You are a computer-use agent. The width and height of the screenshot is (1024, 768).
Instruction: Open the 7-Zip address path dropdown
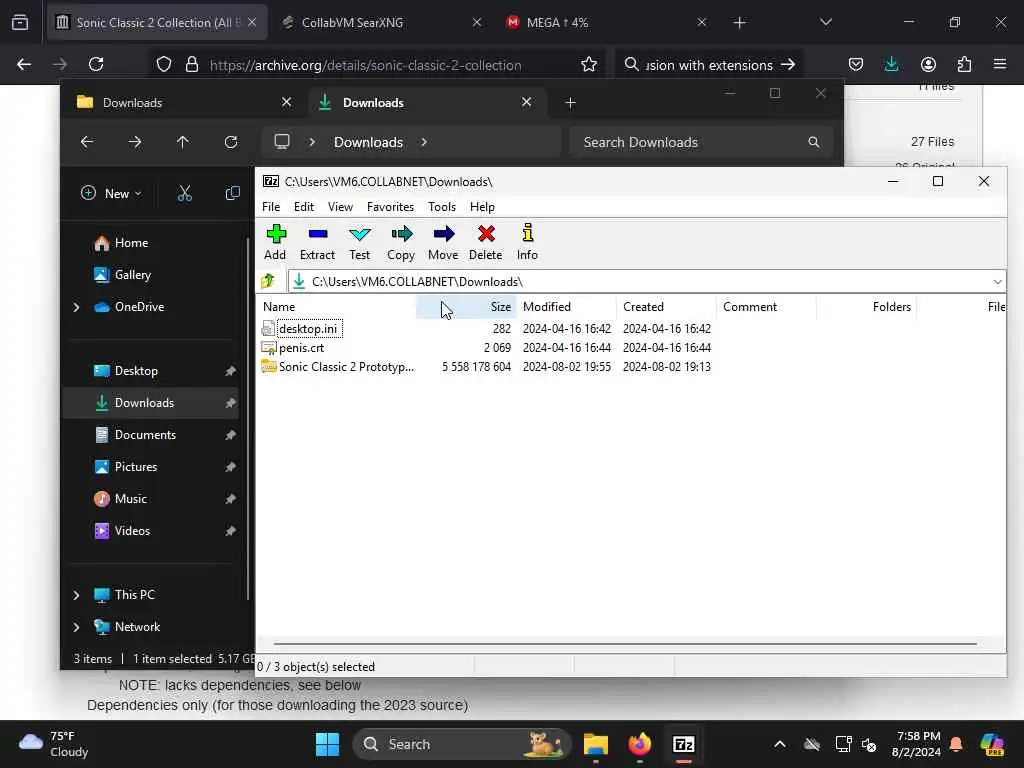click(x=997, y=281)
